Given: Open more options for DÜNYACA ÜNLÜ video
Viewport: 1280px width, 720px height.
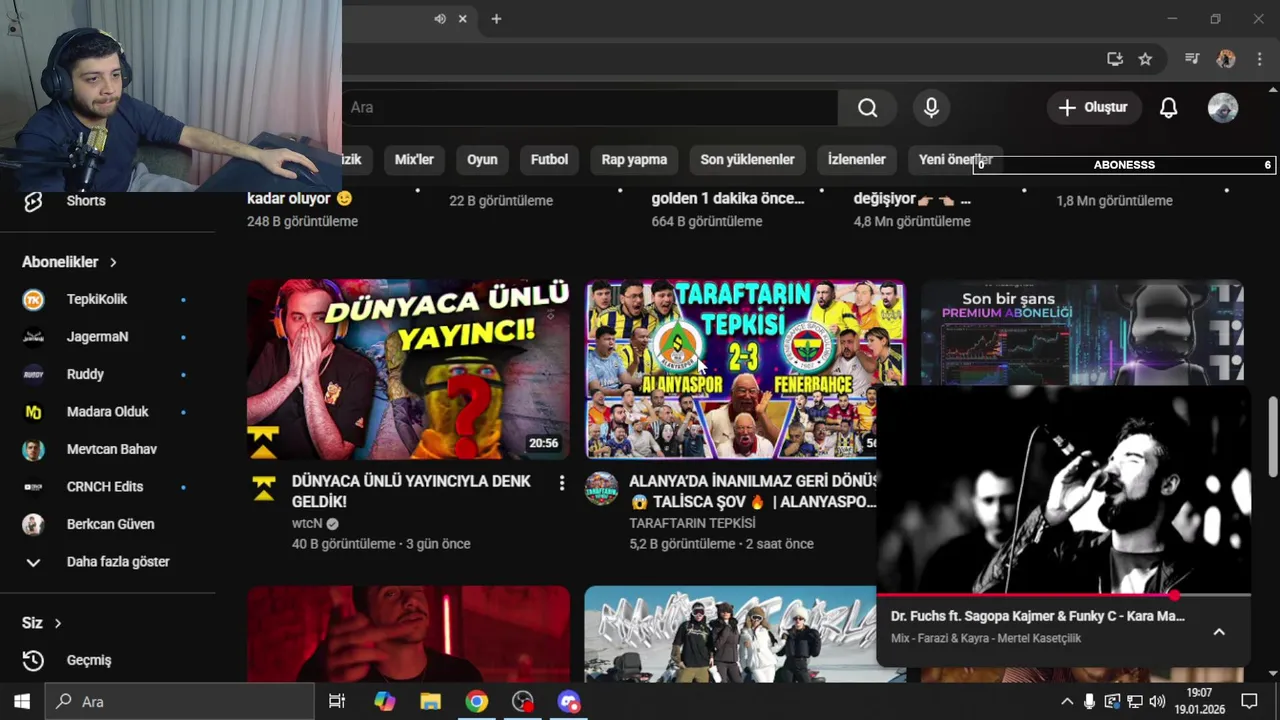Looking at the screenshot, I should pyautogui.click(x=561, y=484).
